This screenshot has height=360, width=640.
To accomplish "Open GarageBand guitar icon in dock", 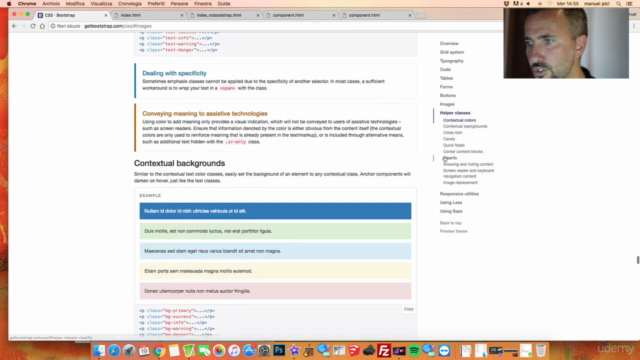I will (309, 351).
